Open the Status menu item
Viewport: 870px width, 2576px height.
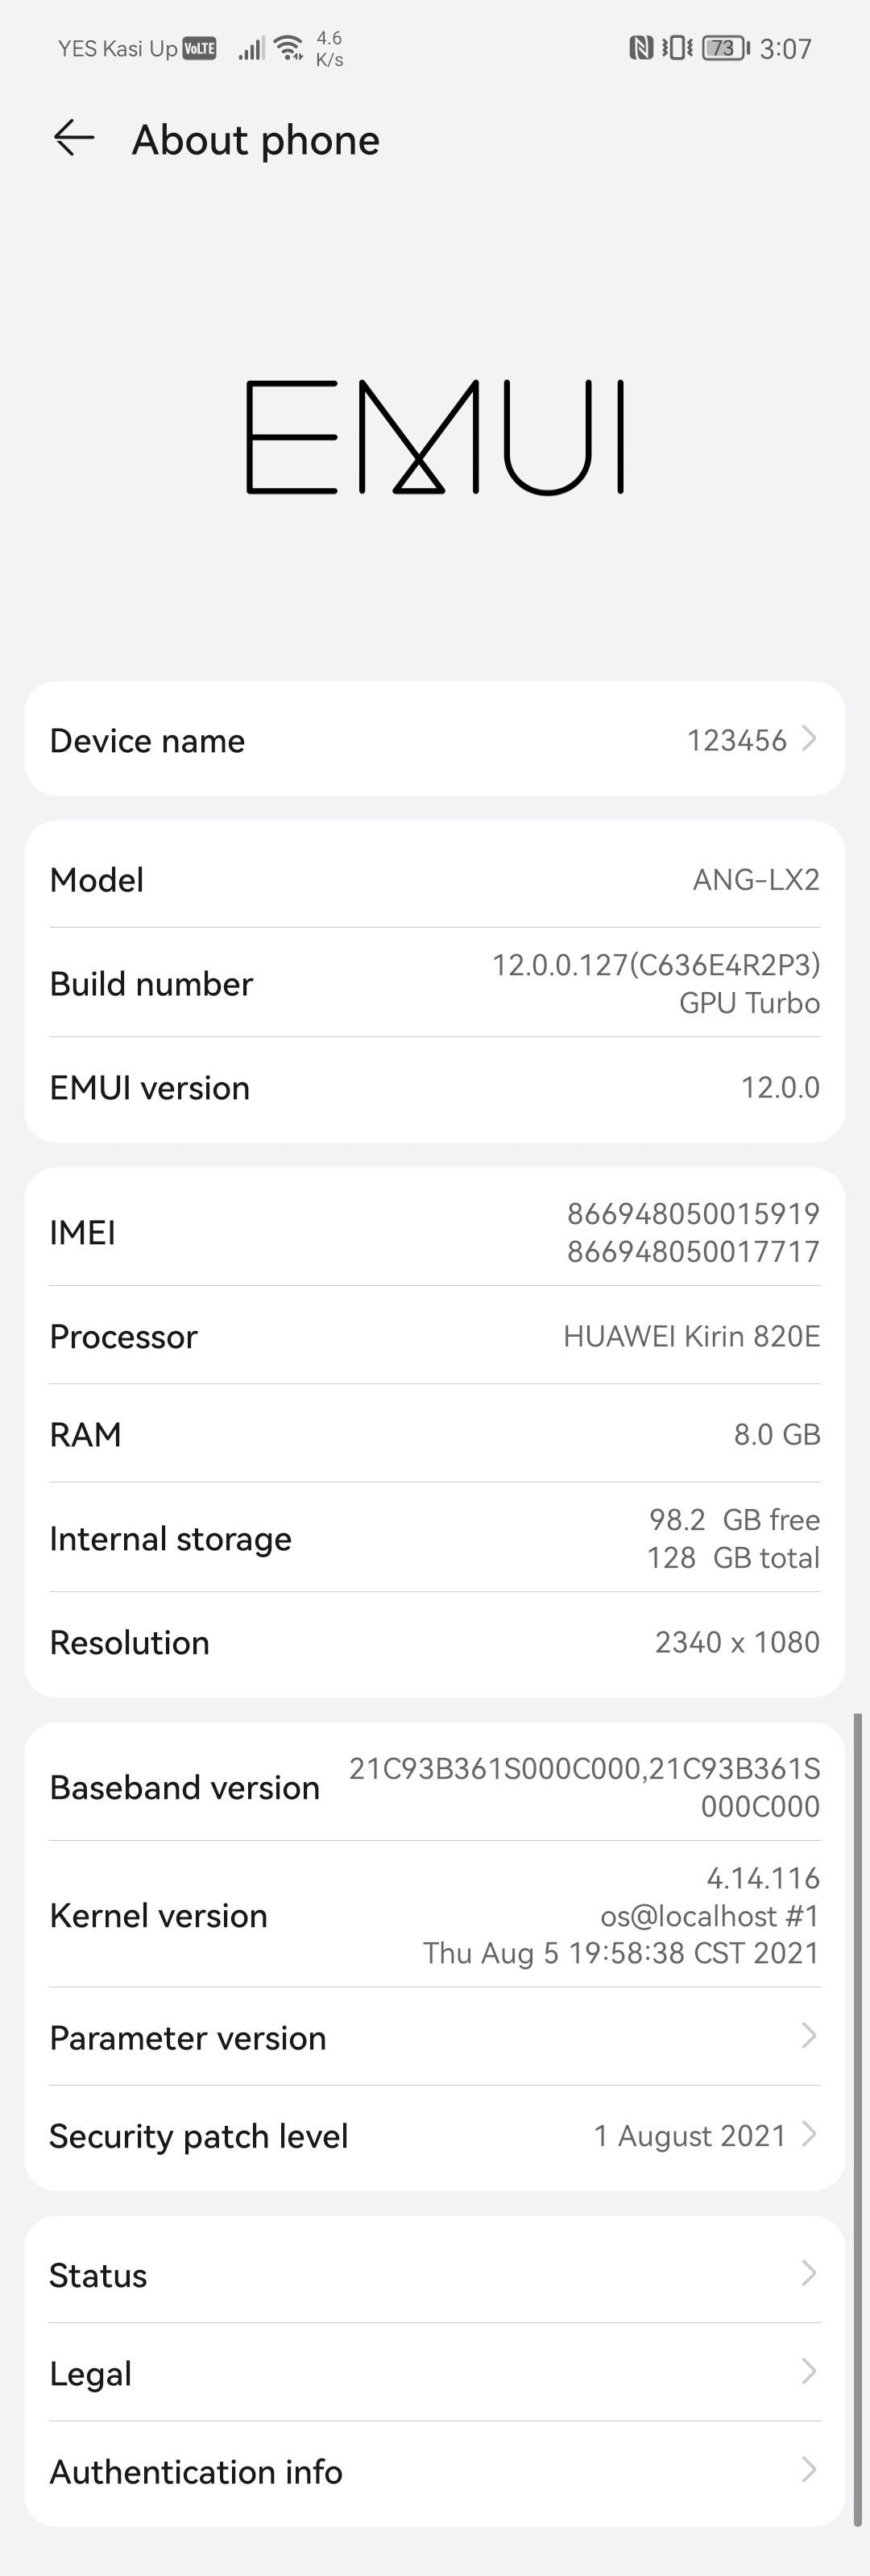pos(434,2274)
